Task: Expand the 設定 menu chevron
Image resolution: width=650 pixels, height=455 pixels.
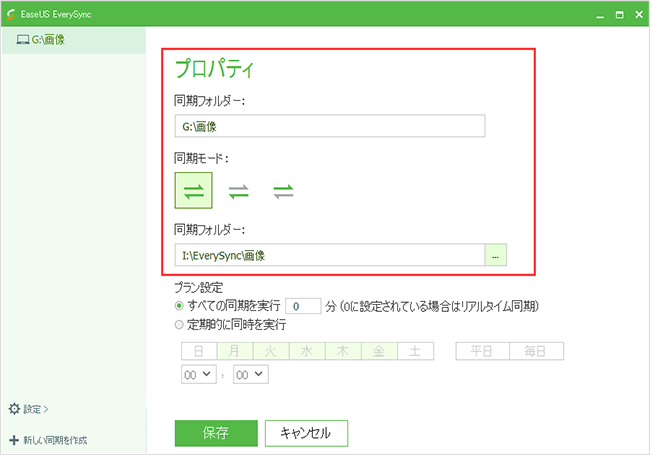Action: point(46,409)
